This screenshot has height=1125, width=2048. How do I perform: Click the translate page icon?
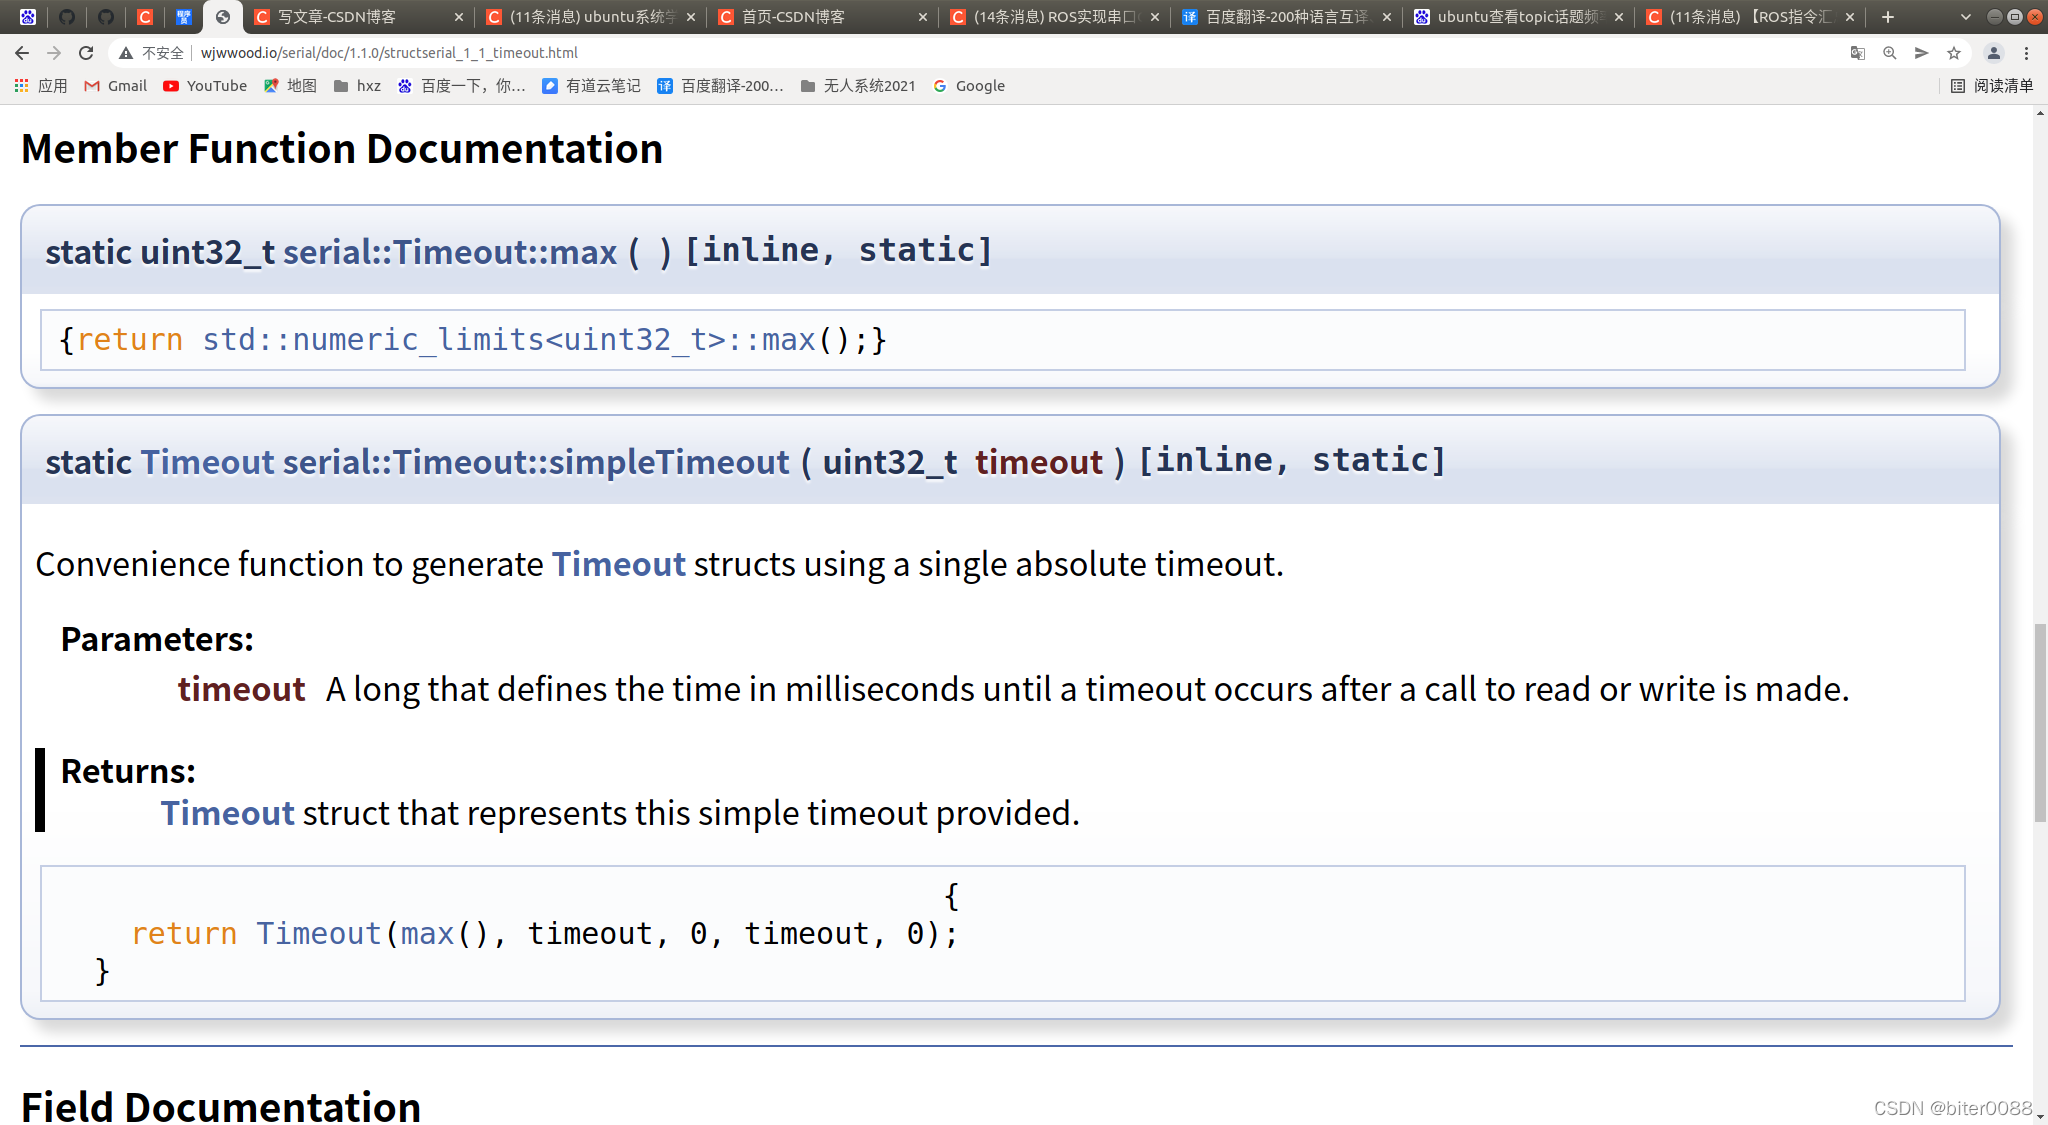click(x=1857, y=53)
